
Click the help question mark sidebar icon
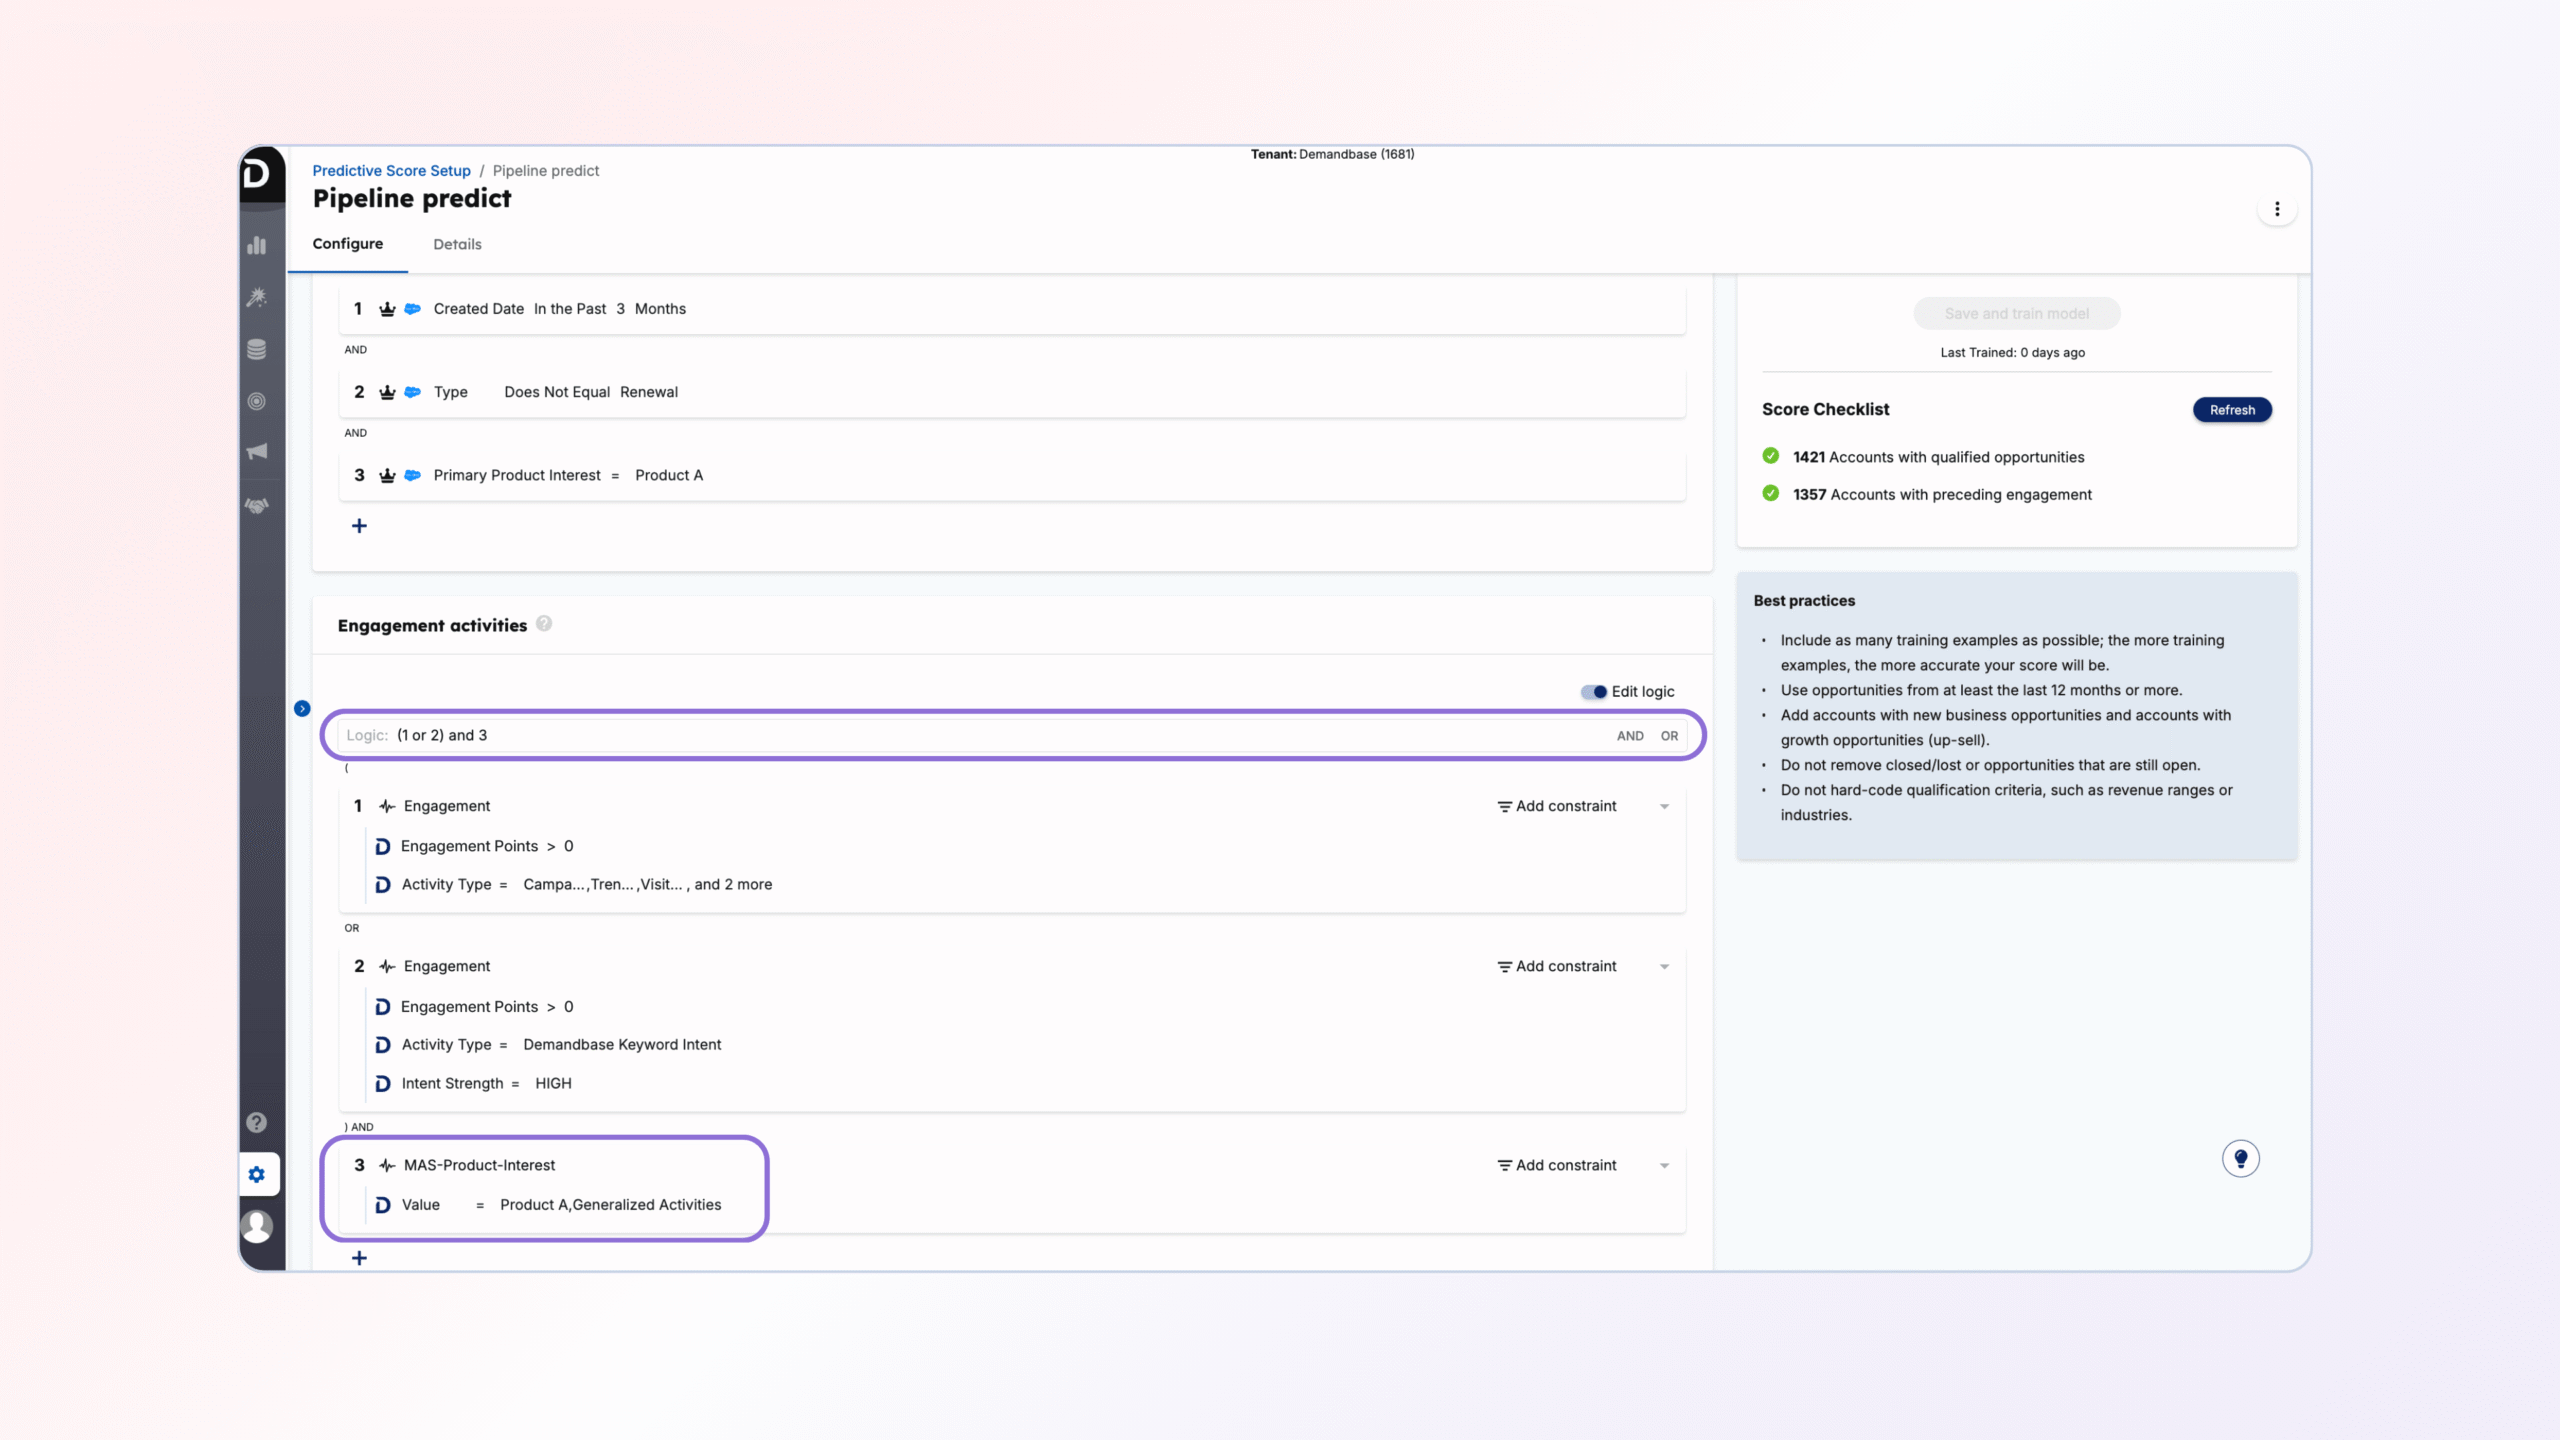click(257, 1122)
